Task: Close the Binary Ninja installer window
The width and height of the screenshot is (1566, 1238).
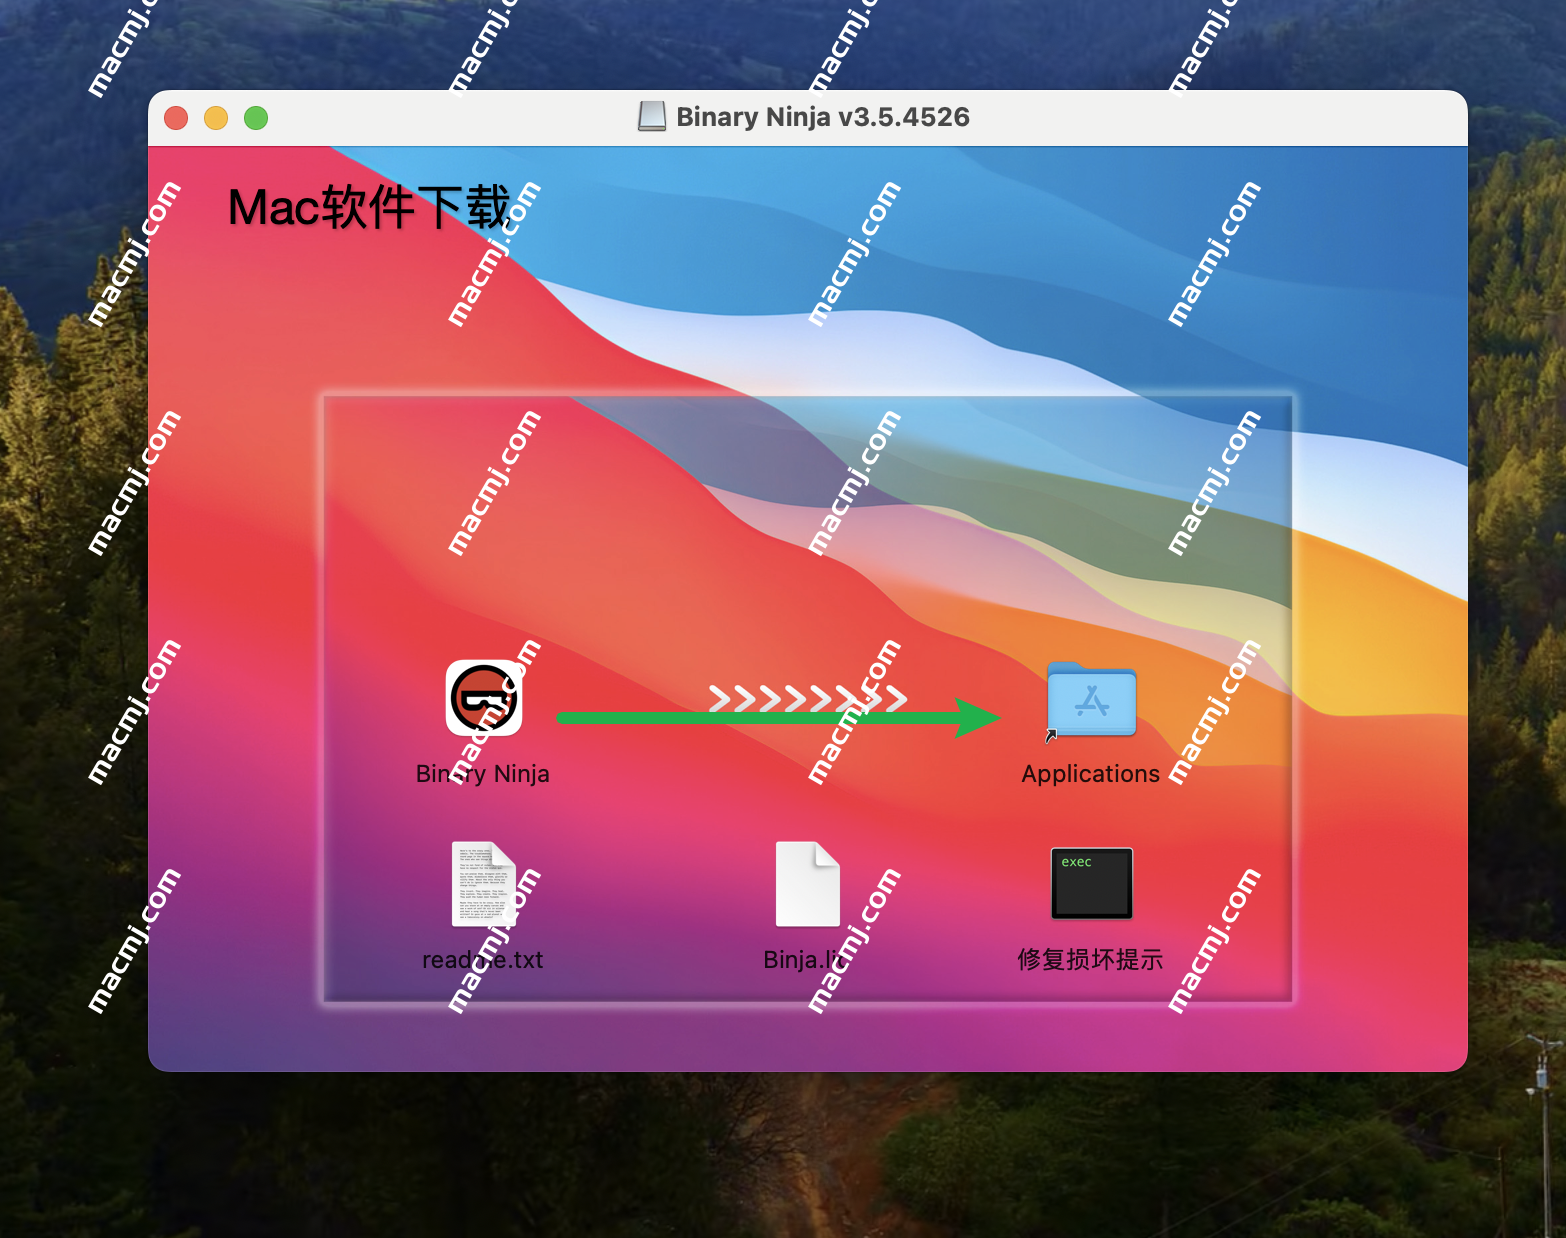Action: tap(176, 118)
